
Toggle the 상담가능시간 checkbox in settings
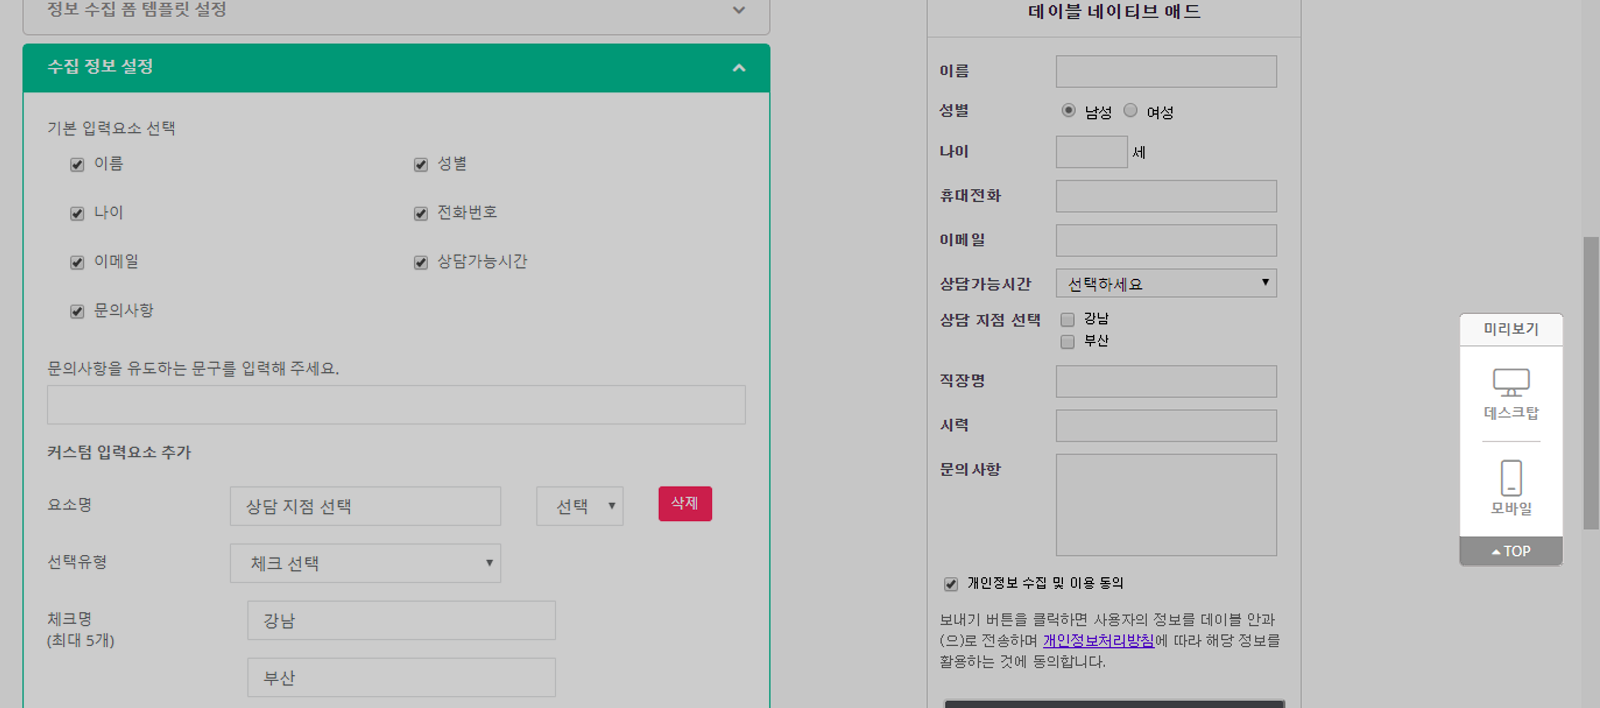coord(421,263)
